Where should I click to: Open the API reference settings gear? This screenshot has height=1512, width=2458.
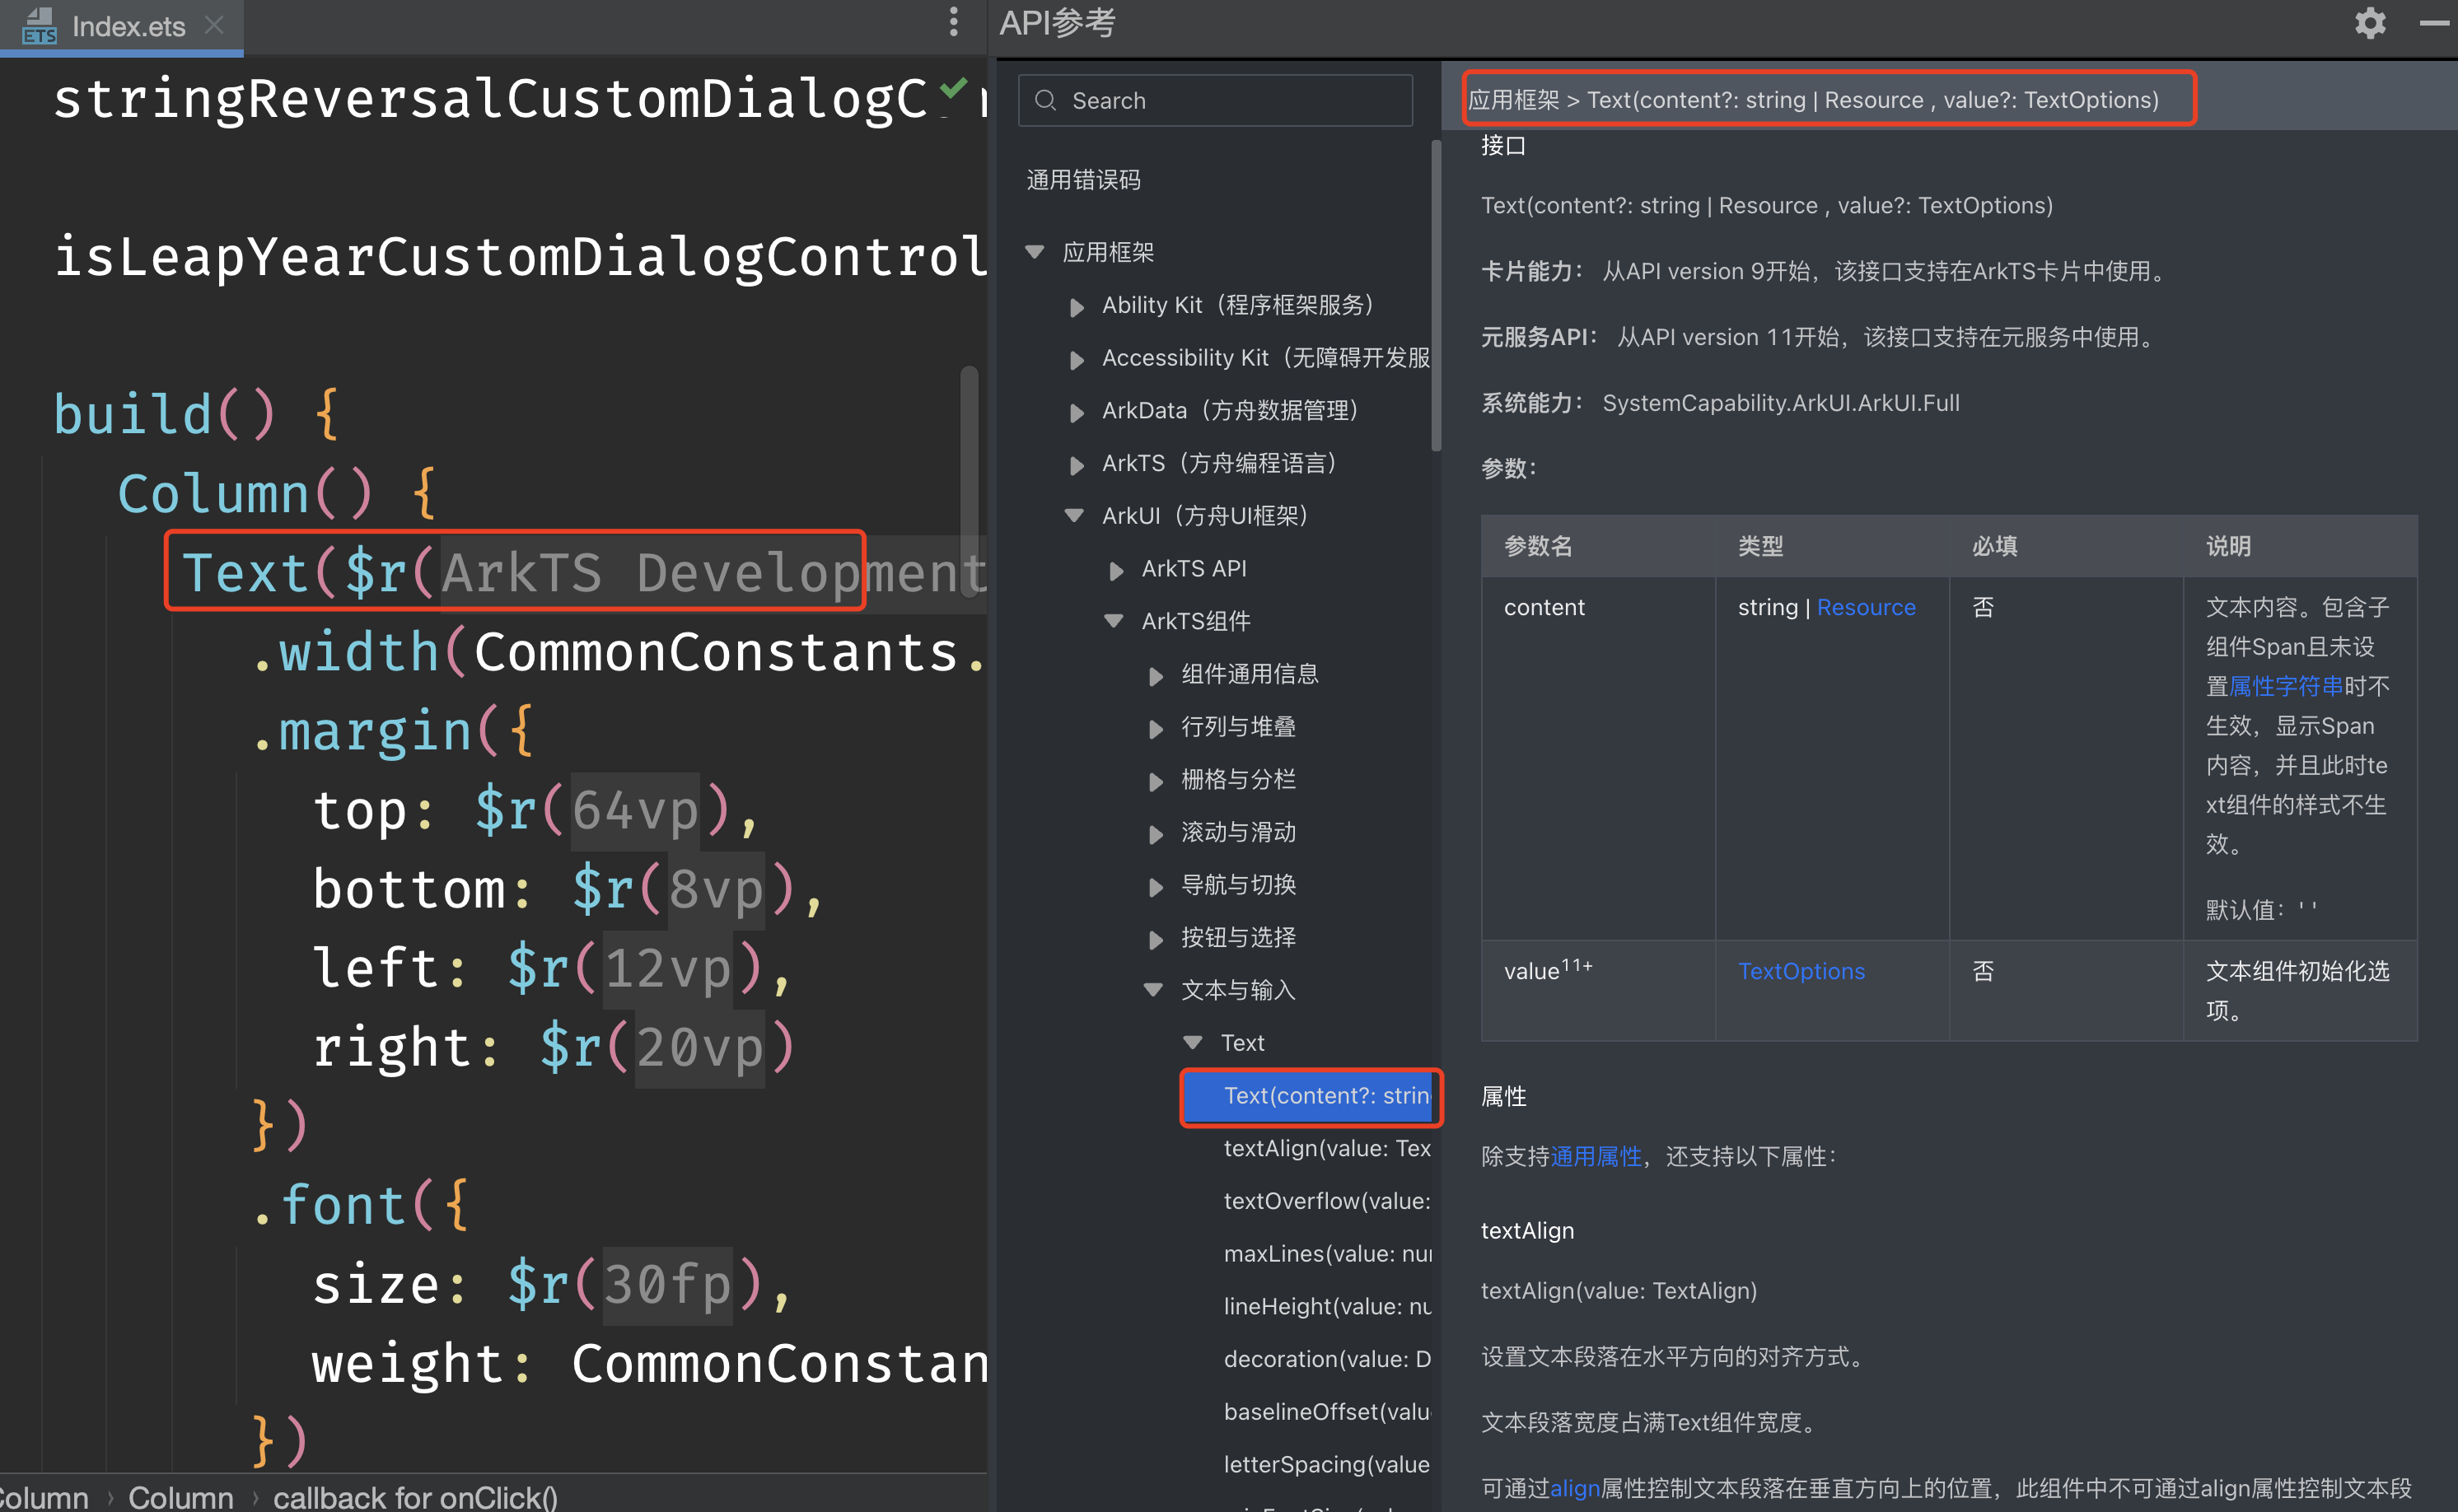click(2369, 23)
